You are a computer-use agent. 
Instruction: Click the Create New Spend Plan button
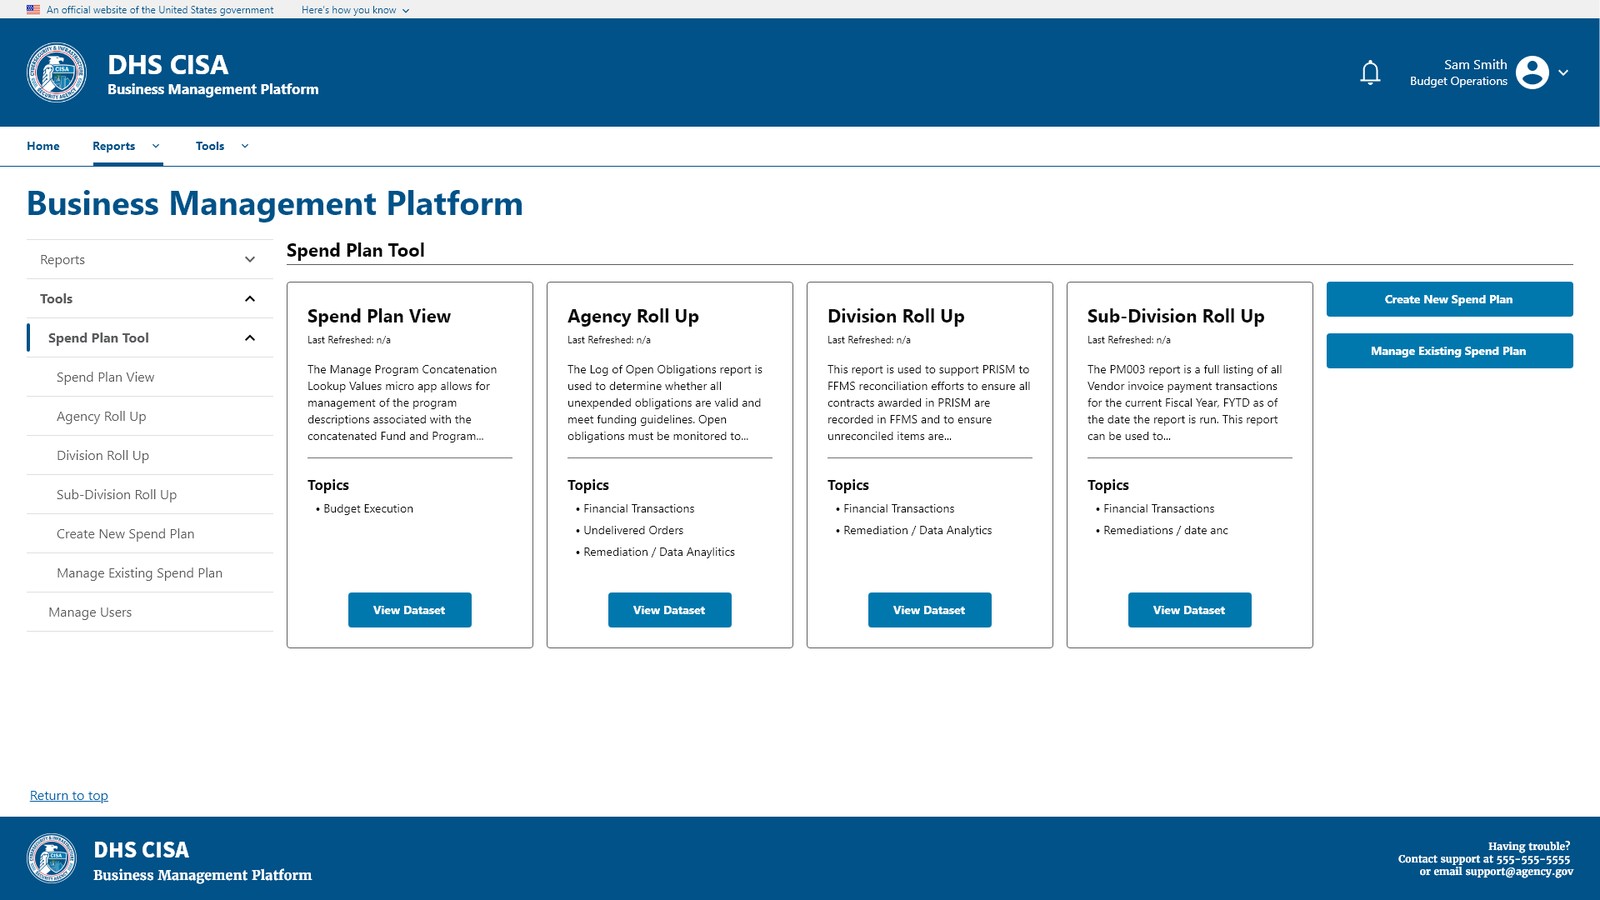click(x=1449, y=299)
